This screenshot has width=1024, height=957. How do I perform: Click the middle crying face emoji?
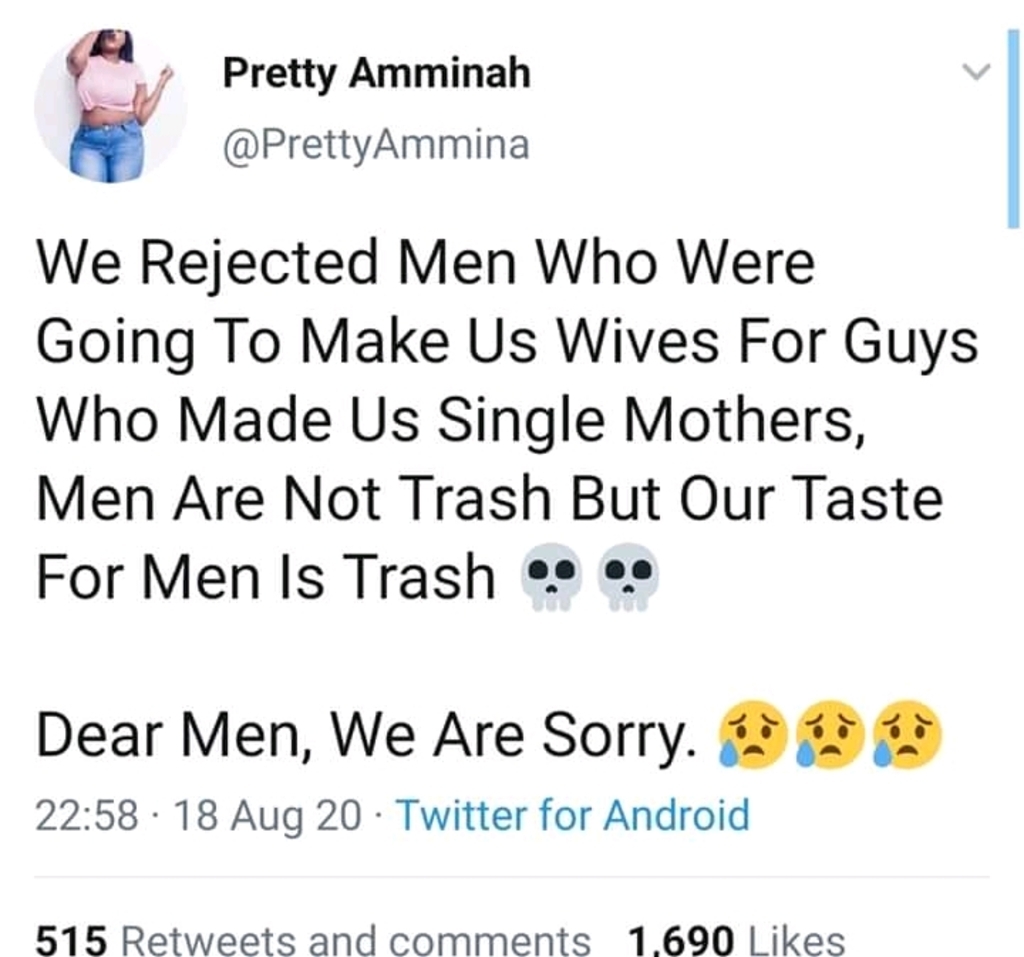click(830, 734)
